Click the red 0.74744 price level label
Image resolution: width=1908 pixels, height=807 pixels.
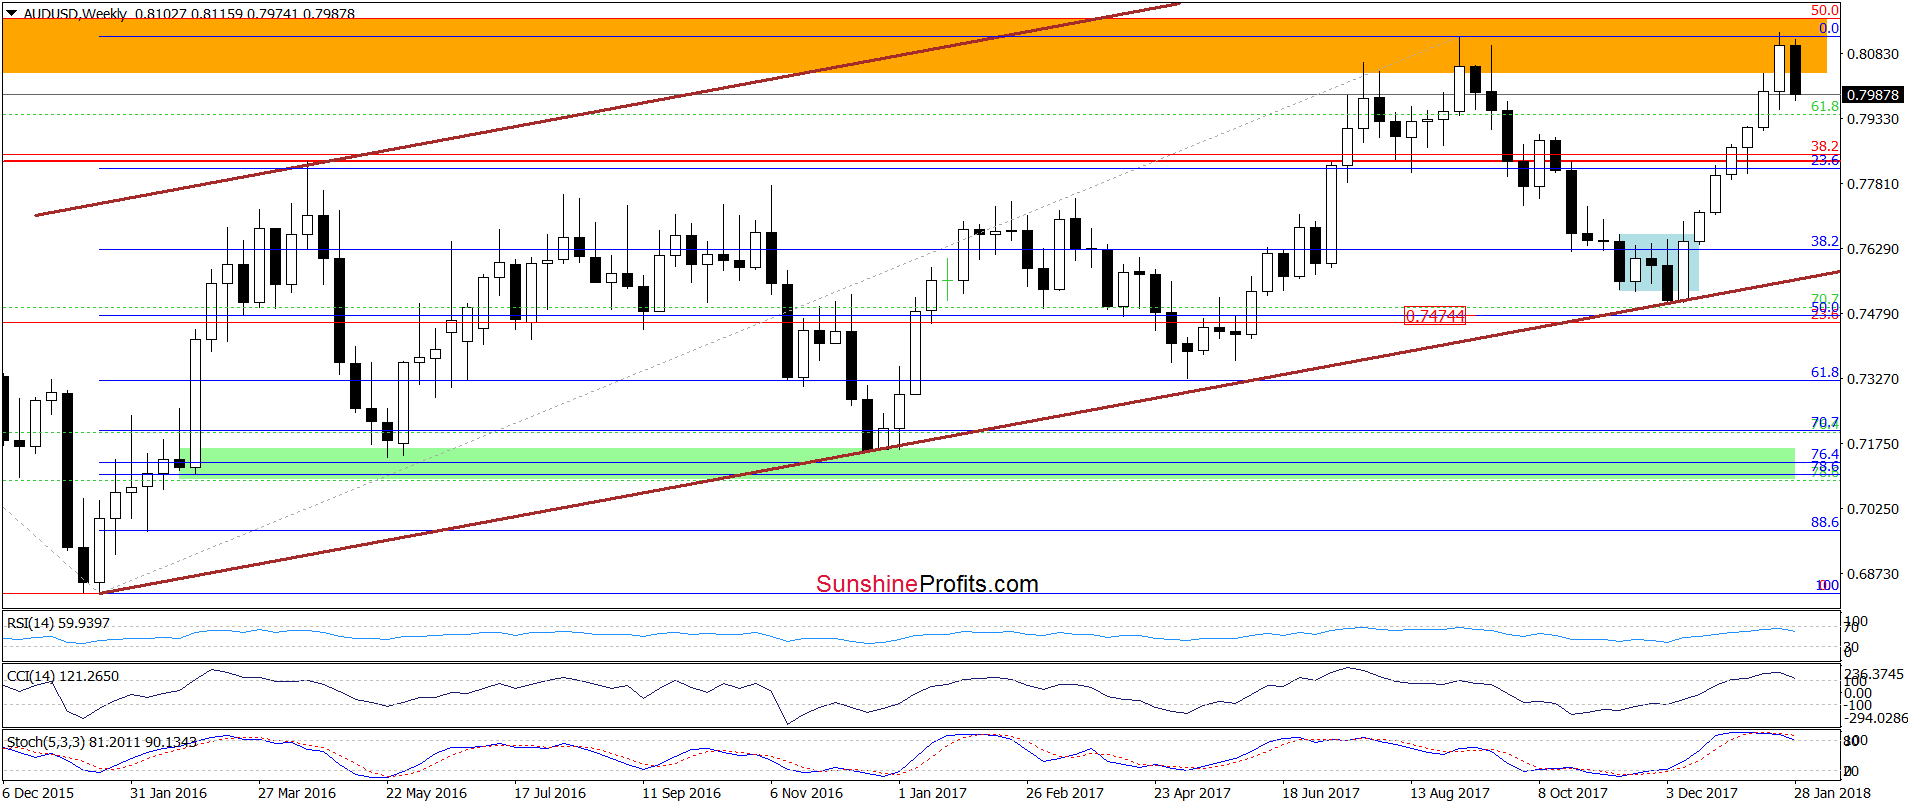click(x=1435, y=316)
